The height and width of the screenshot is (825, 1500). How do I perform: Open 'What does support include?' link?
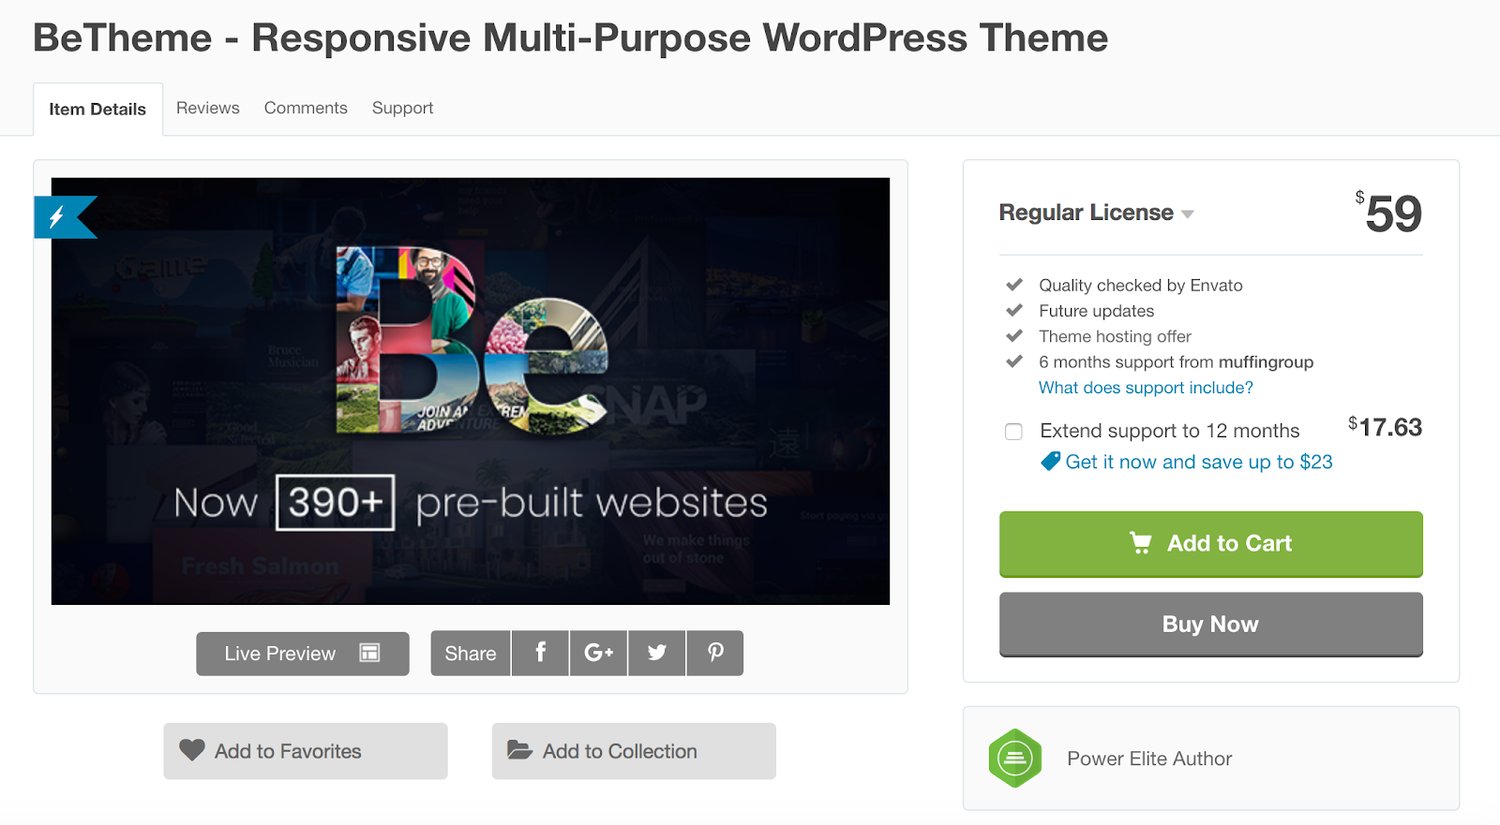point(1146,387)
